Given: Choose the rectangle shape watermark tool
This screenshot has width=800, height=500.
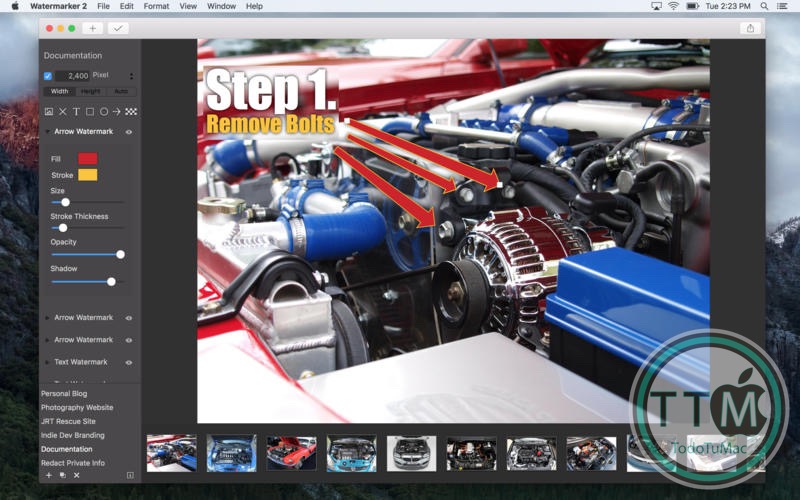Looking at the screenshot, I should 90,112.
